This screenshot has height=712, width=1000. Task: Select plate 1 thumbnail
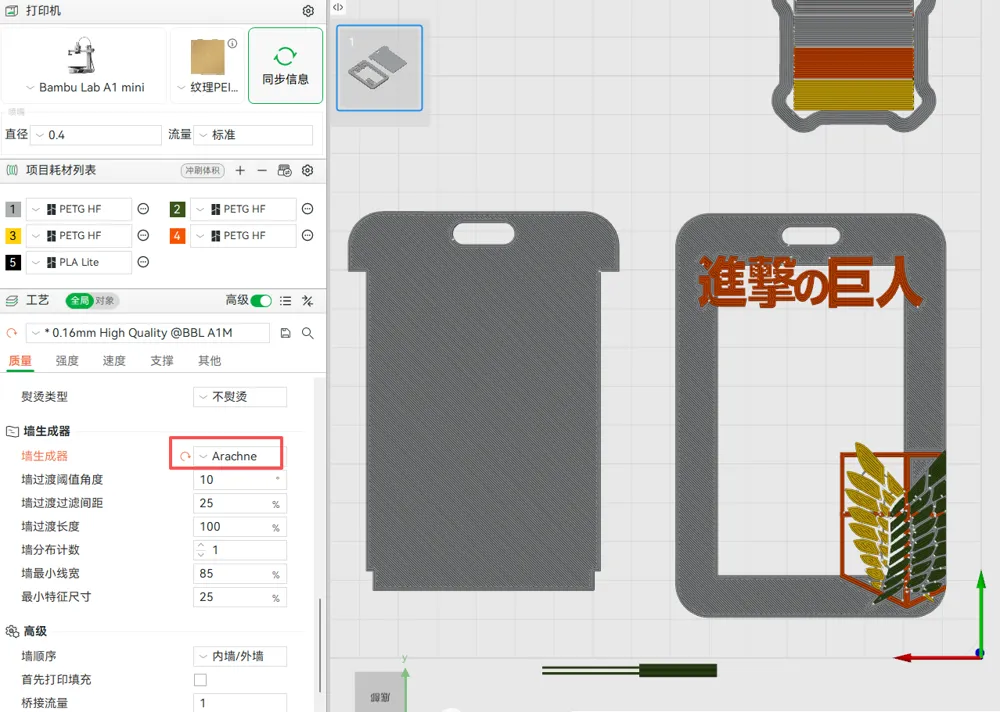pos(379,68)
